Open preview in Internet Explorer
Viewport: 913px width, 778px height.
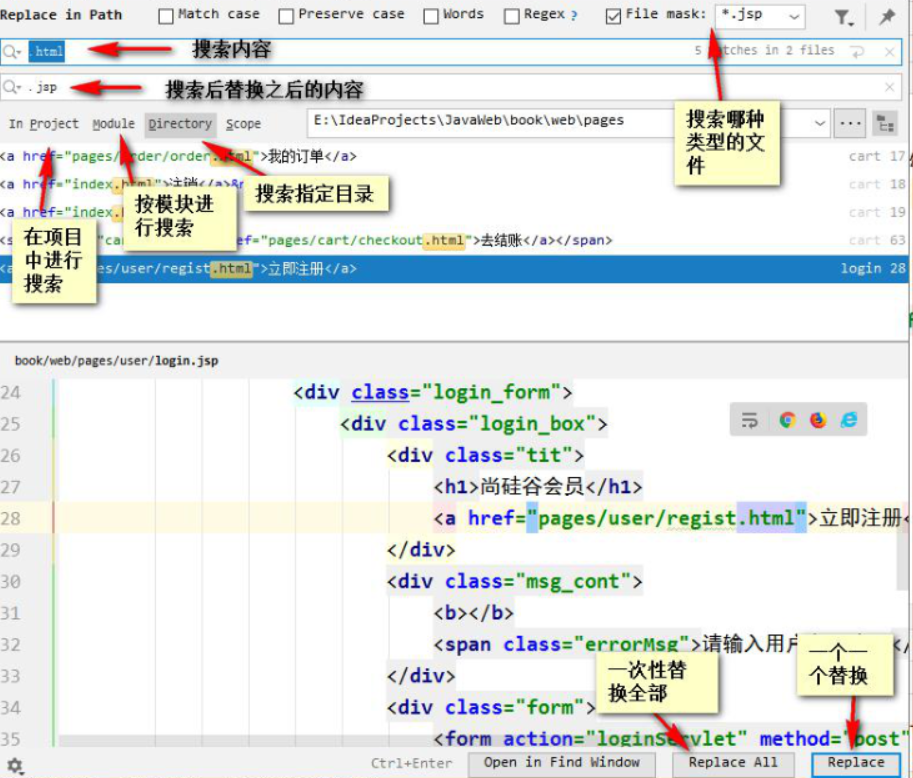[849, 420]
